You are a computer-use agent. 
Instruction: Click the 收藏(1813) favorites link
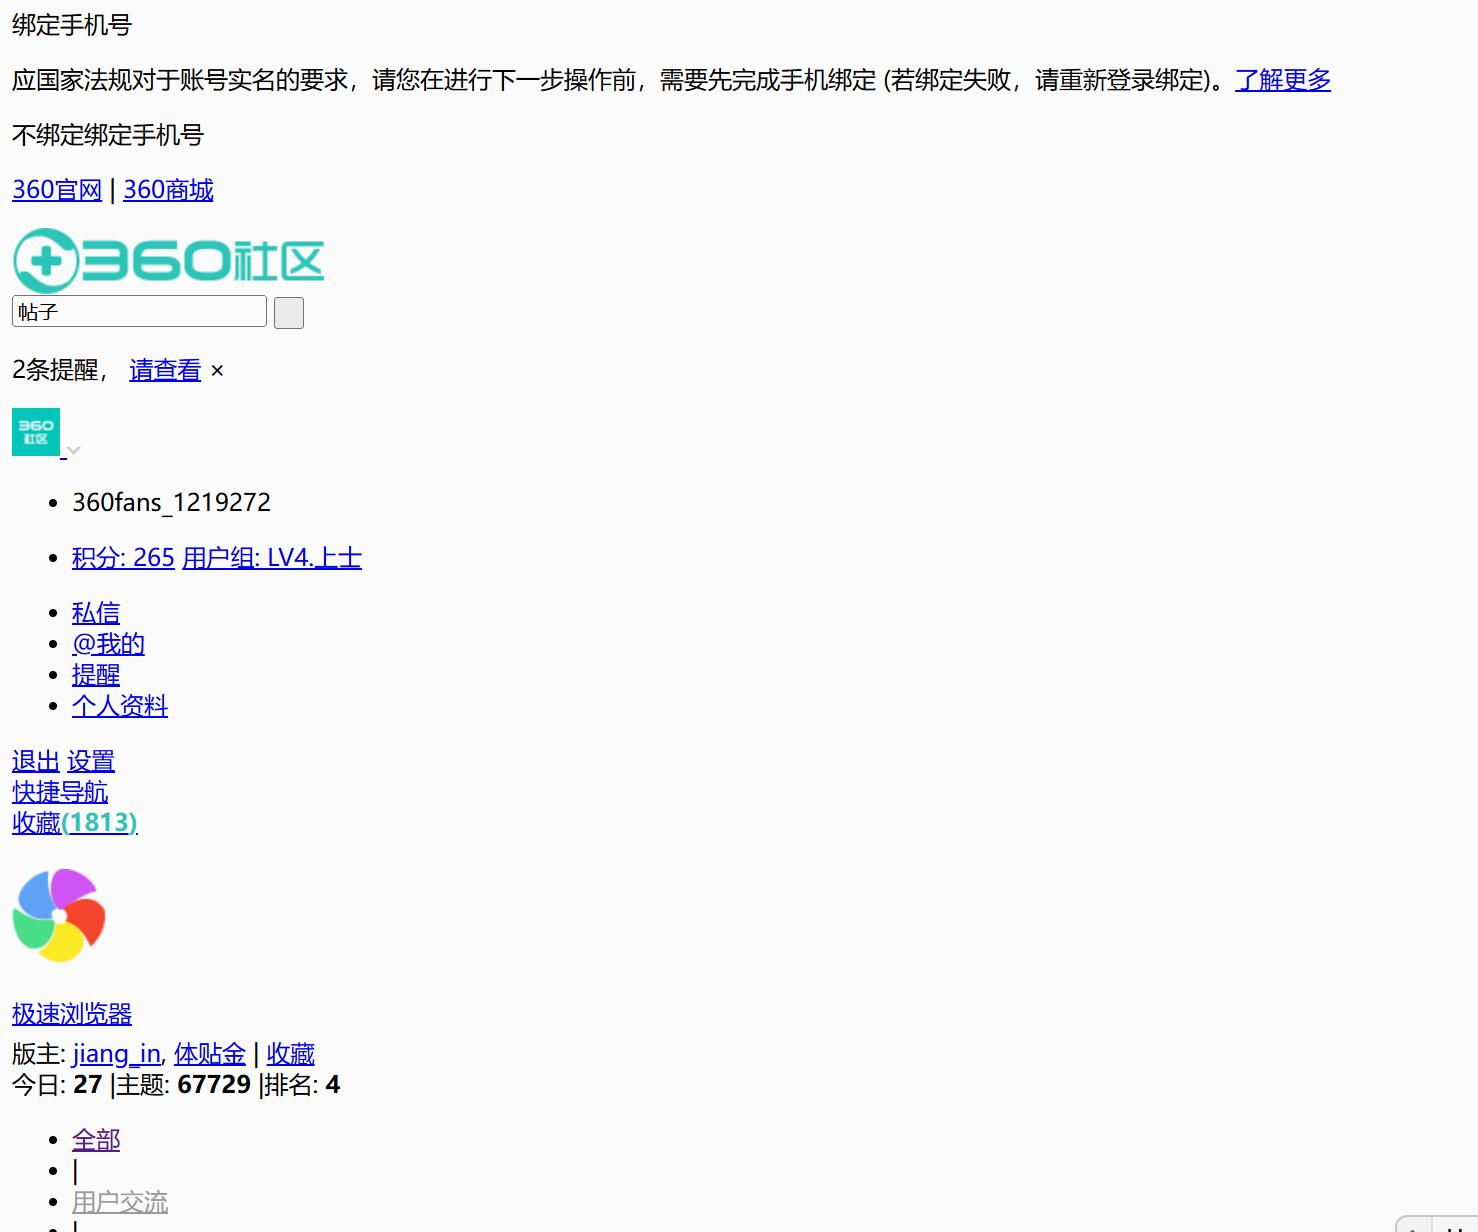(75, 822)
